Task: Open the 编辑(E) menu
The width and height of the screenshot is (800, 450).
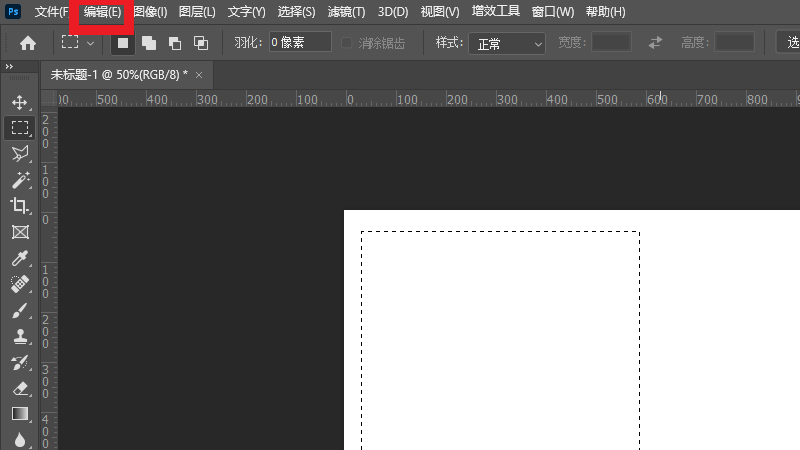Action: tap(102, 12)
